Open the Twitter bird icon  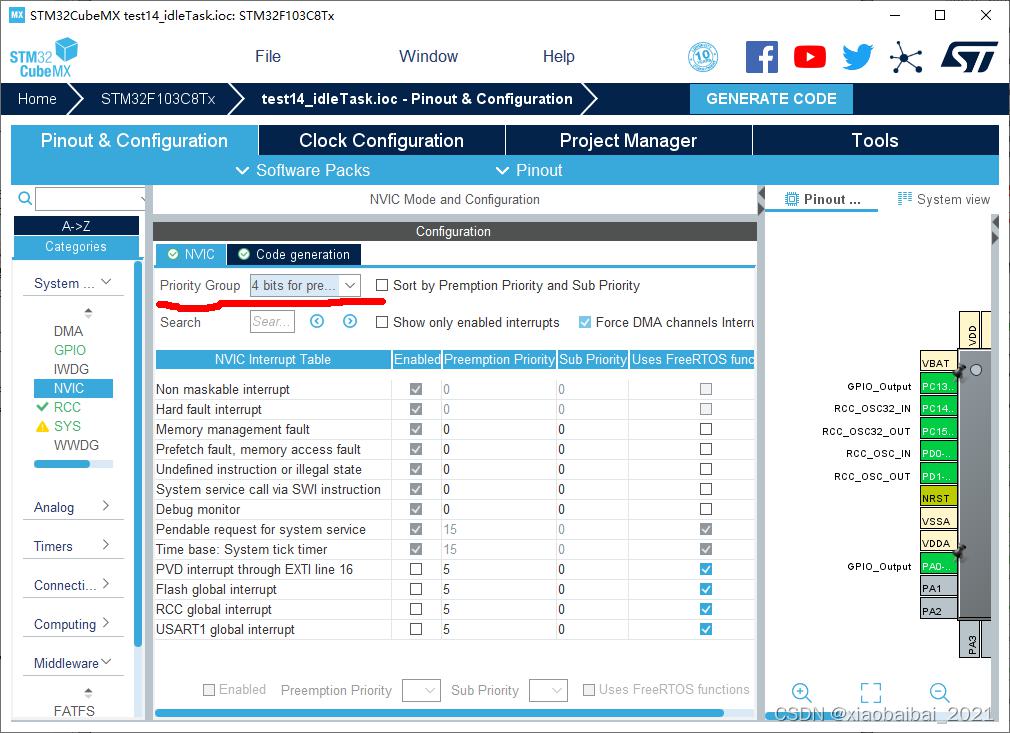[857, 57]
